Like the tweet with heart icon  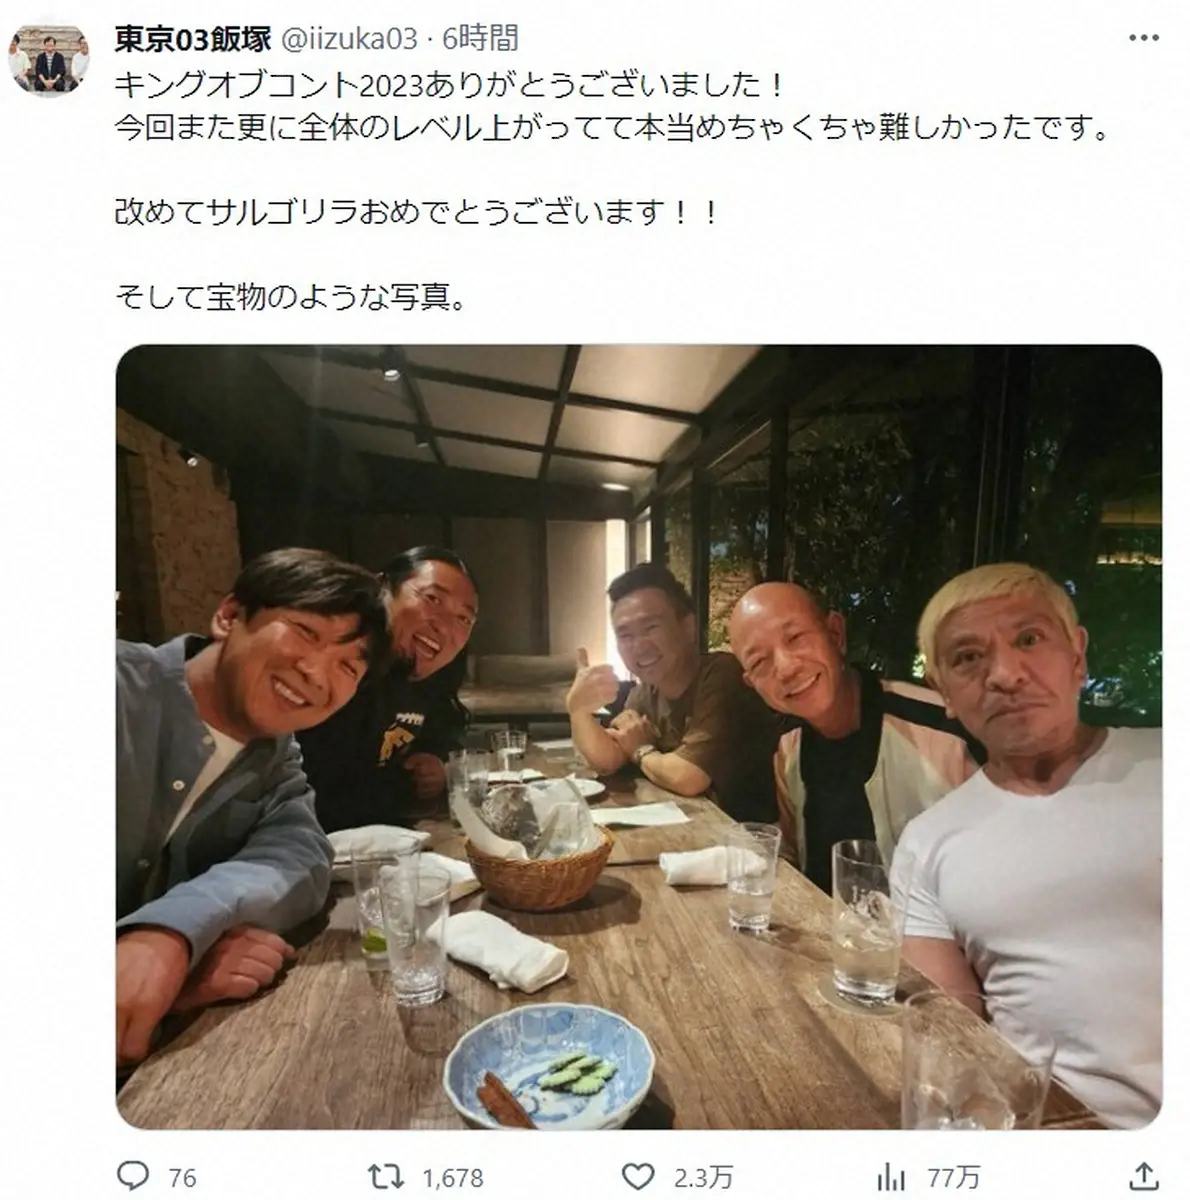coord(638,1177)
